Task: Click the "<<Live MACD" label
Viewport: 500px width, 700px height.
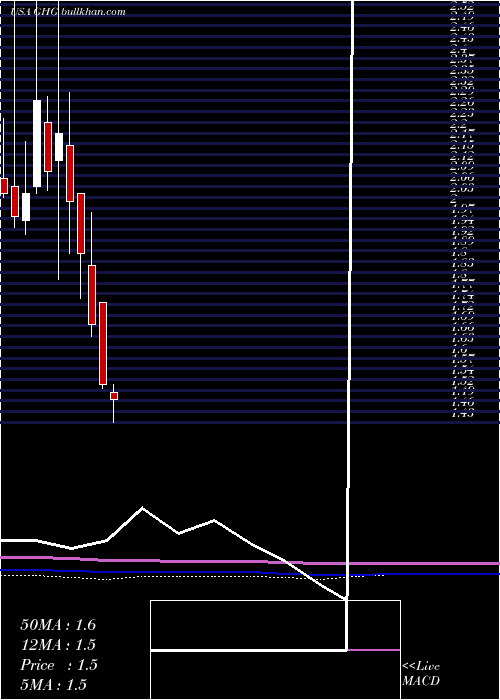Action: tap(421, 674)
